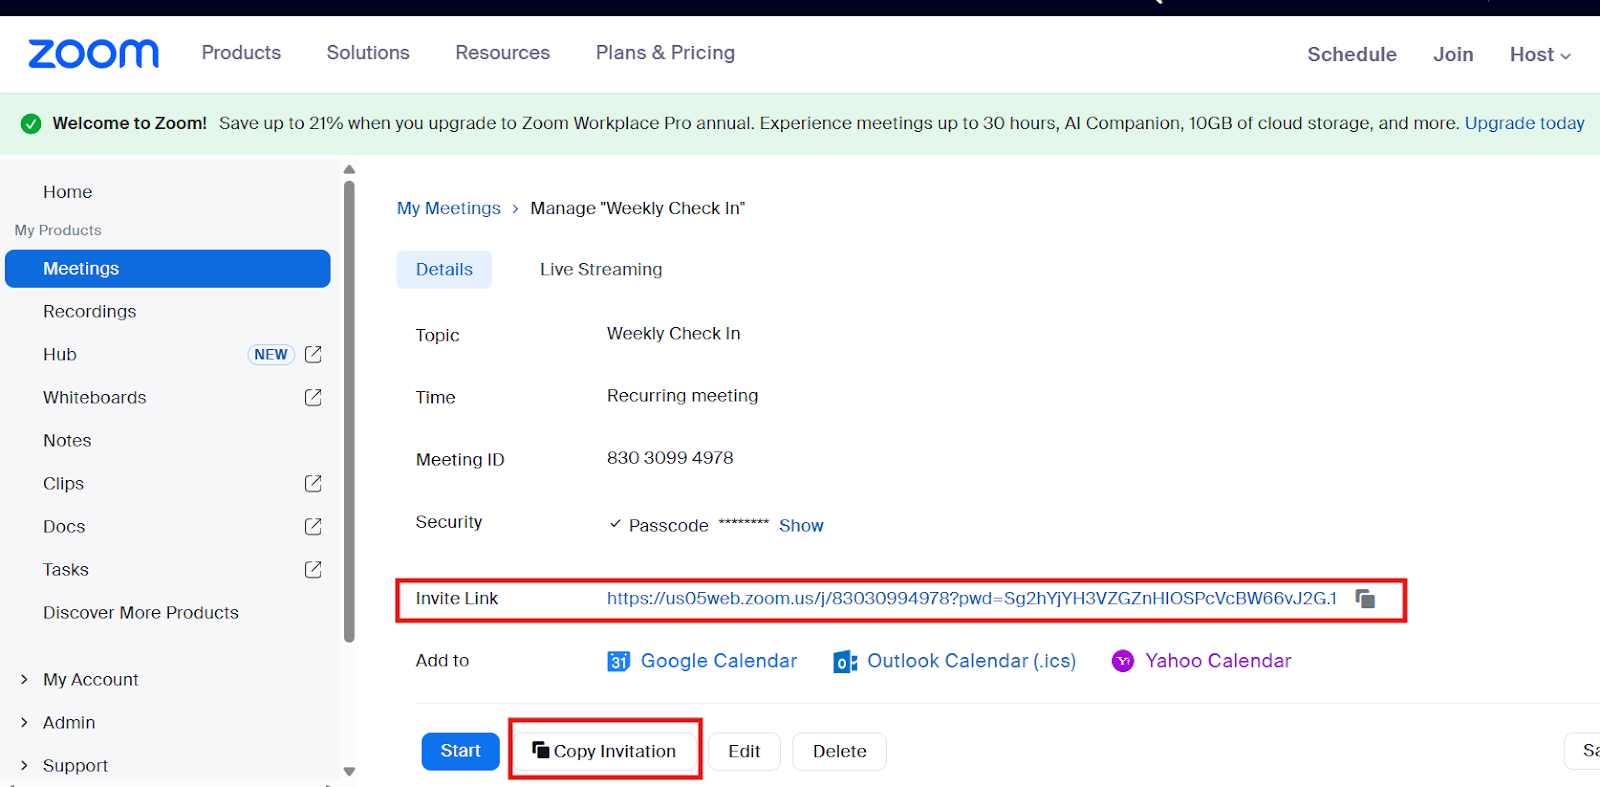
Task: Copy invite link using copy icon
Action: tap(1365, 599)
